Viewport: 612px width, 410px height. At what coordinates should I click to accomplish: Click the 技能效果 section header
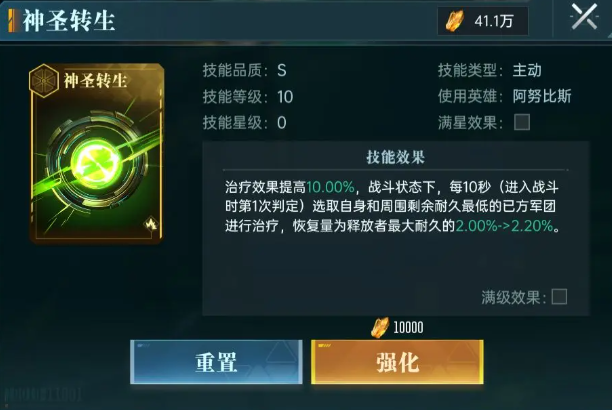pos(395,157)
